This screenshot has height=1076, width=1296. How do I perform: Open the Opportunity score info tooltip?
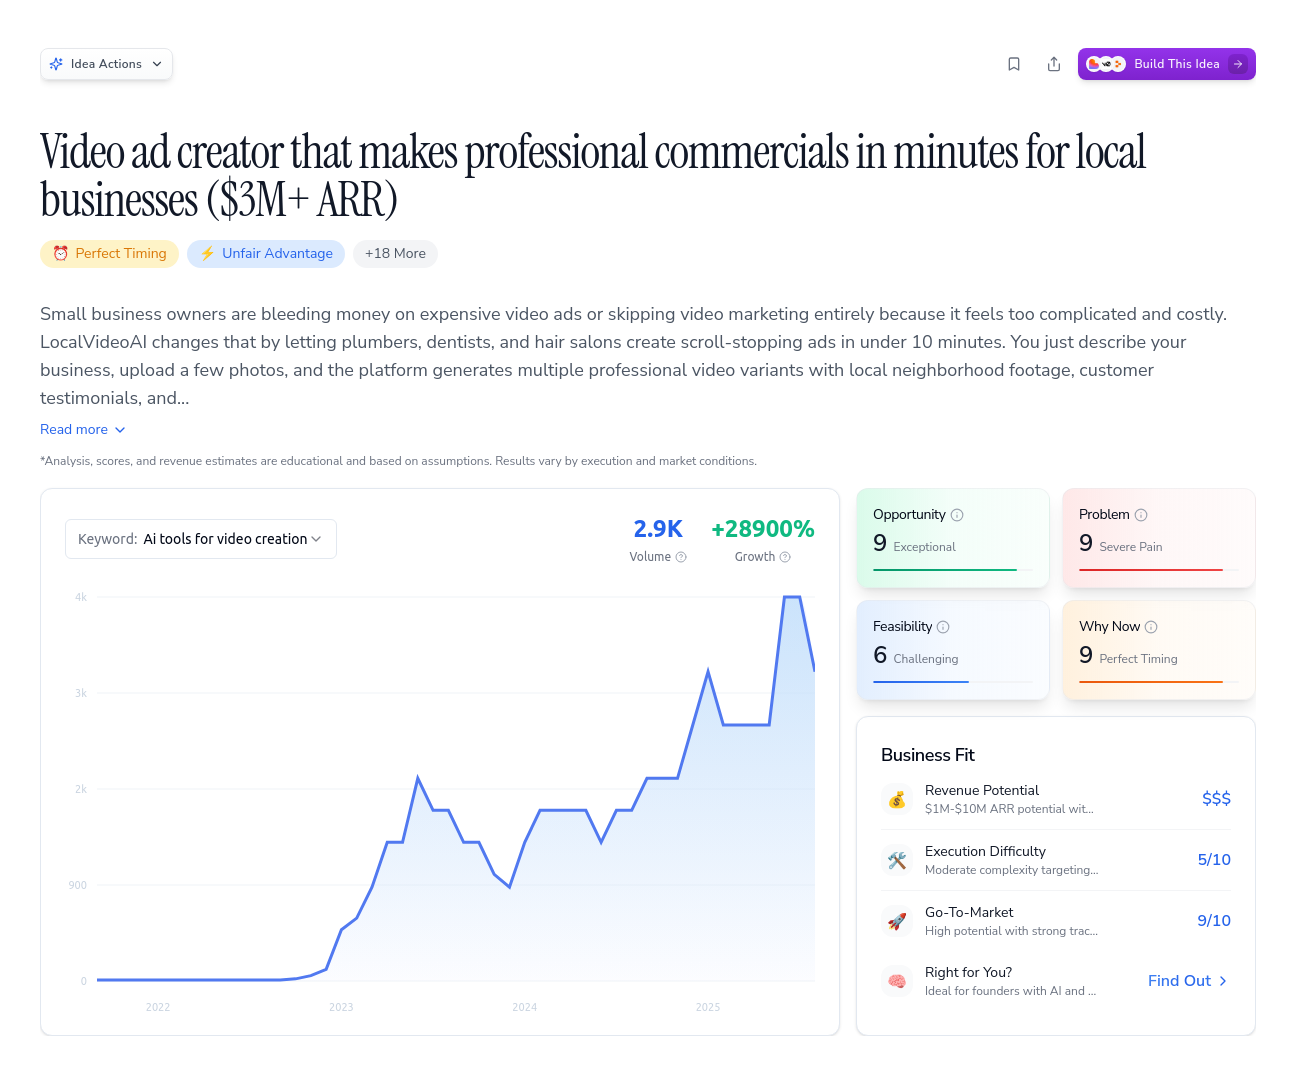pos(957,514)
